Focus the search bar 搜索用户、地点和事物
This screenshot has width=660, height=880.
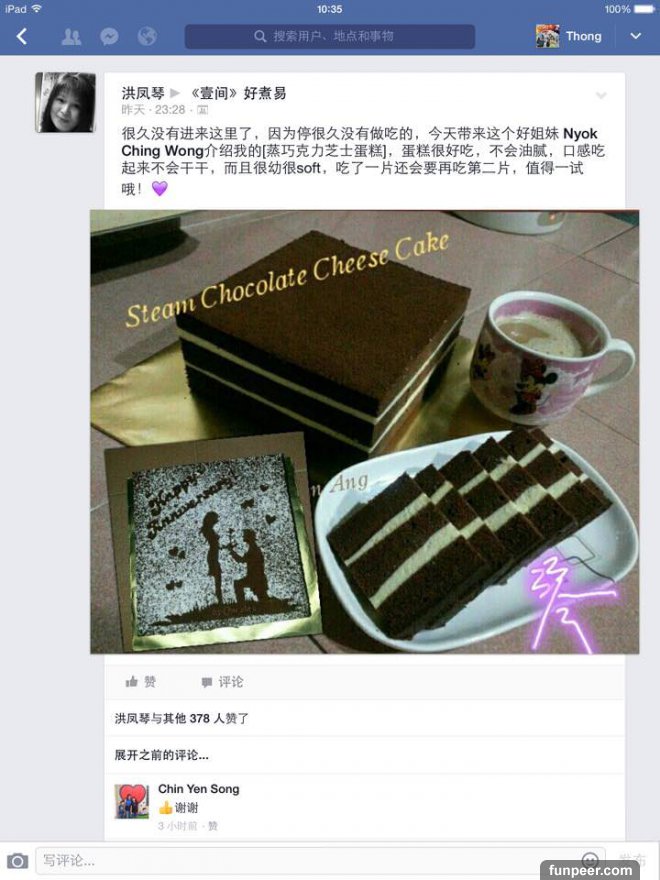pyautogui.click(x=330, y=36)
